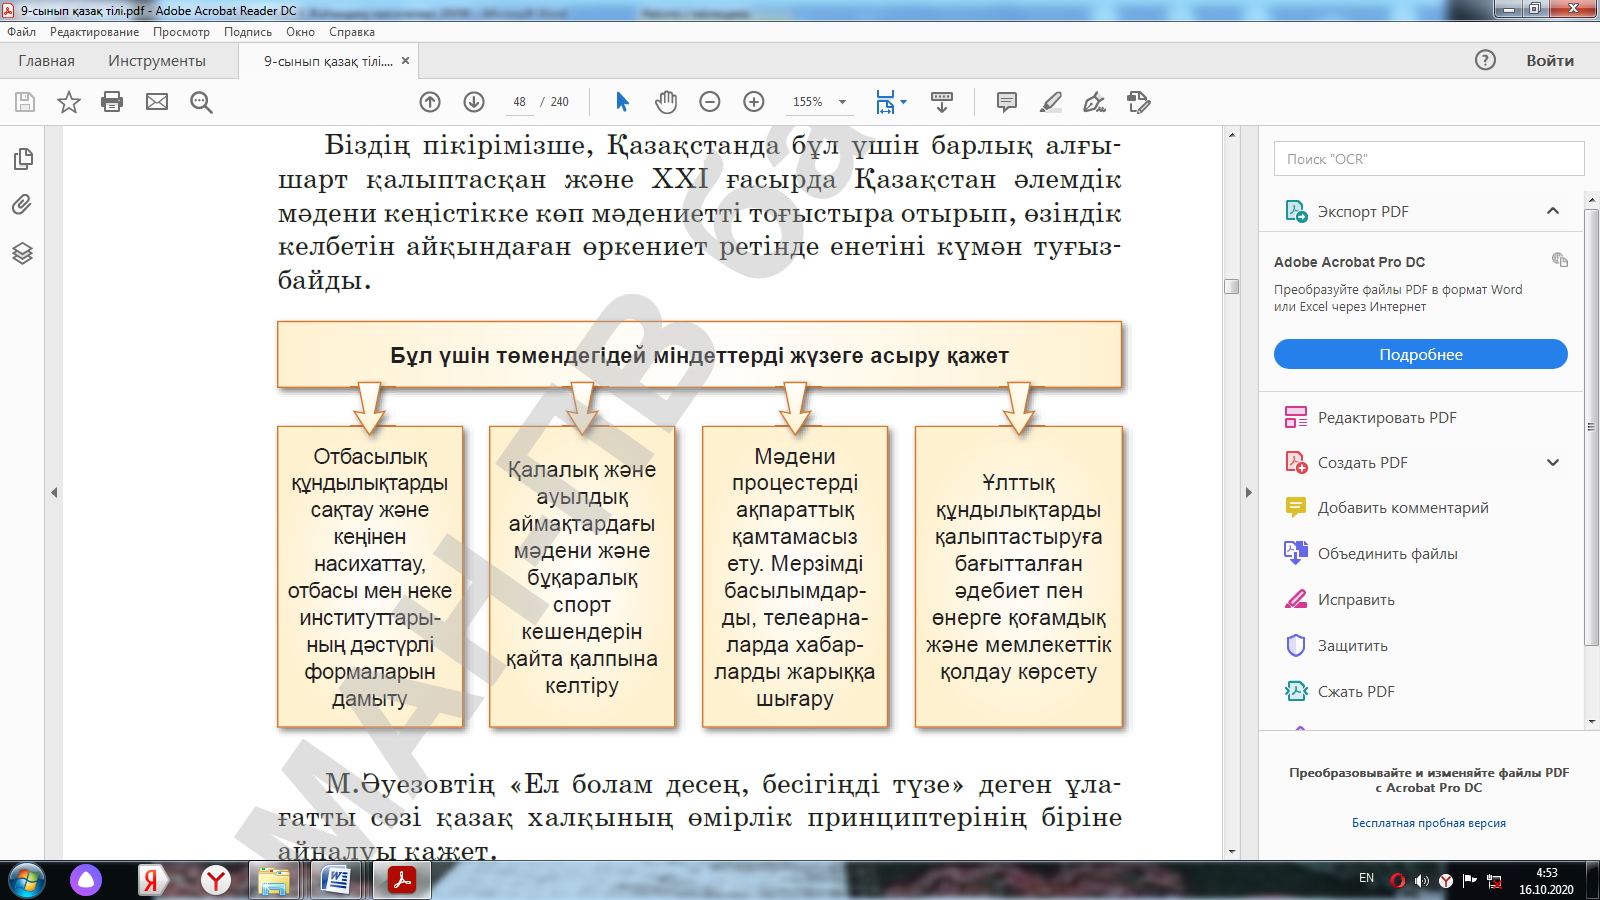Send file by email envelope icon
The width and height of the screenshot is (1600, 900).
[157, 102]
